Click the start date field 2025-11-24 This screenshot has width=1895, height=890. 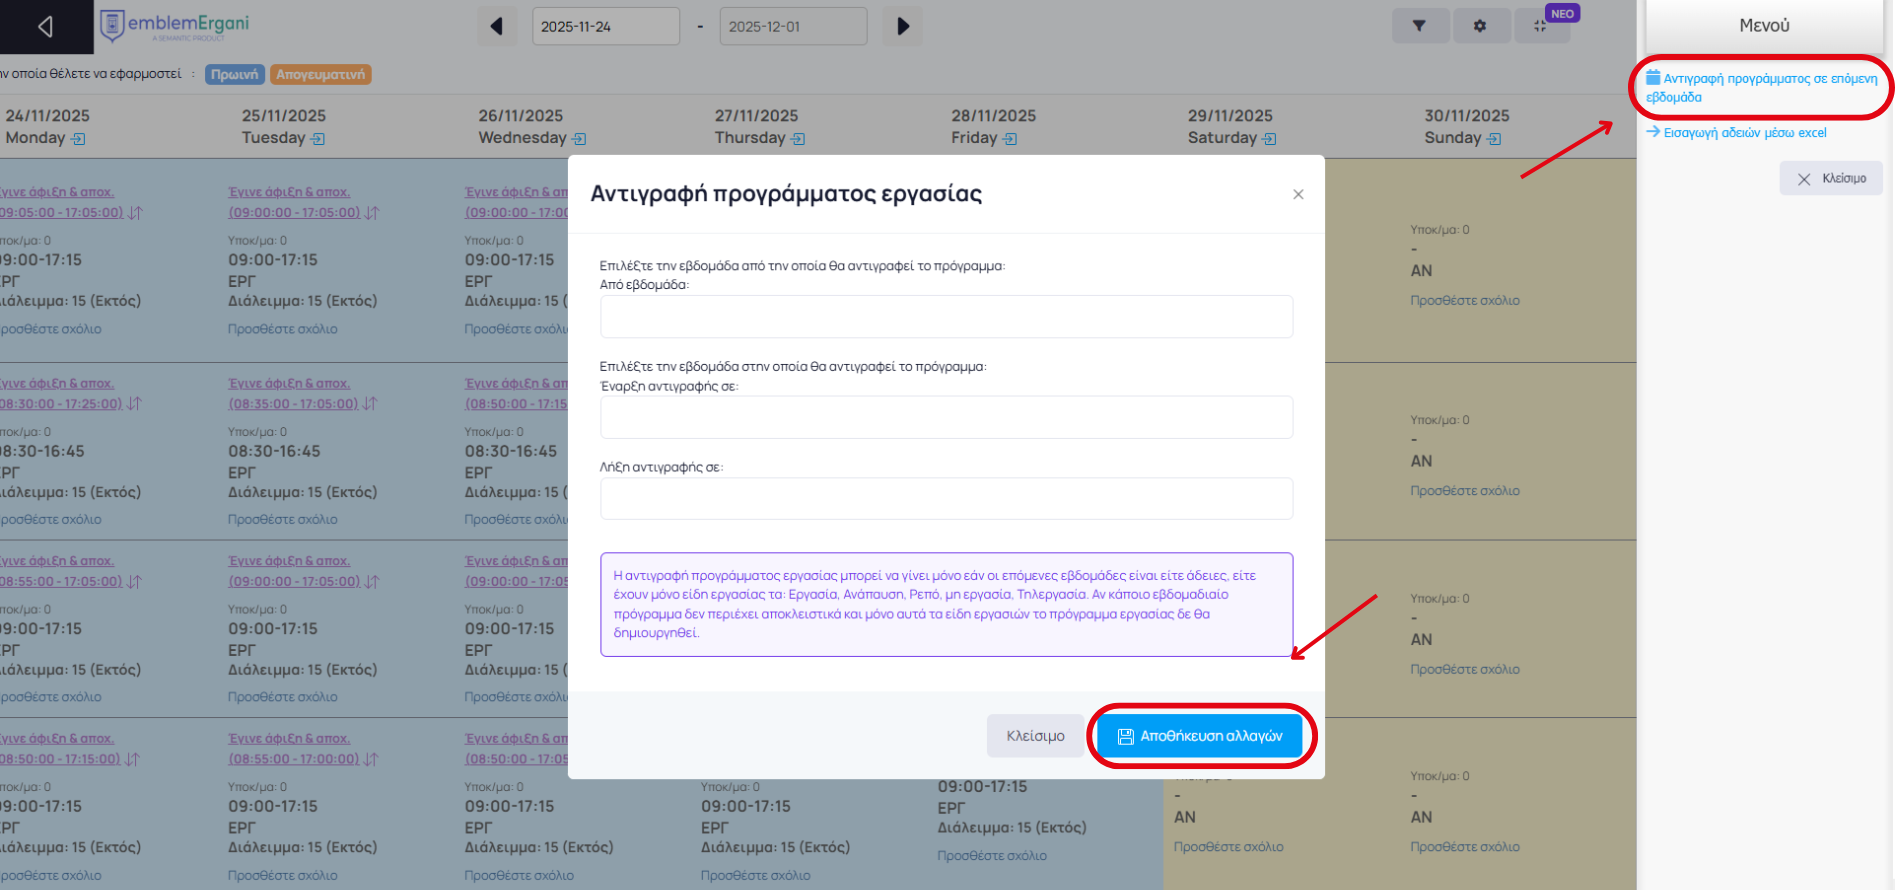(605, 27)
